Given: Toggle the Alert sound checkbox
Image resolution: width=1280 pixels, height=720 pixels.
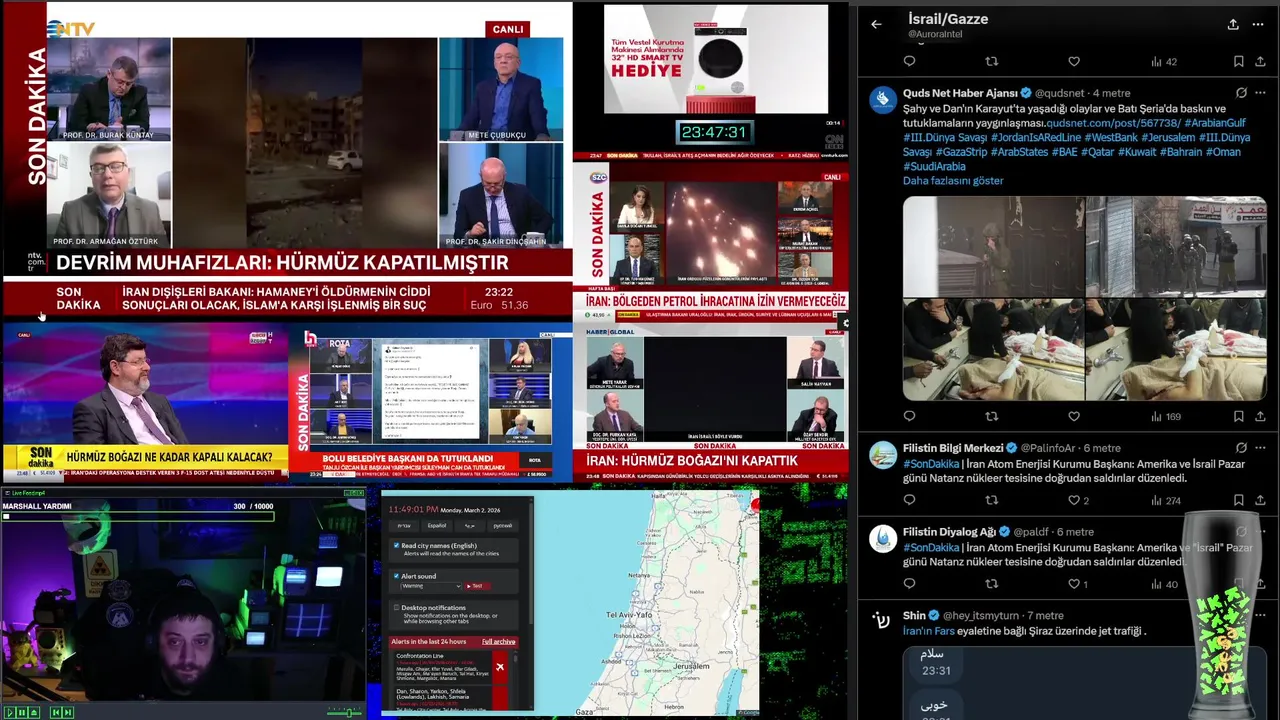Looking at the screenshot, I should point(397,576).
